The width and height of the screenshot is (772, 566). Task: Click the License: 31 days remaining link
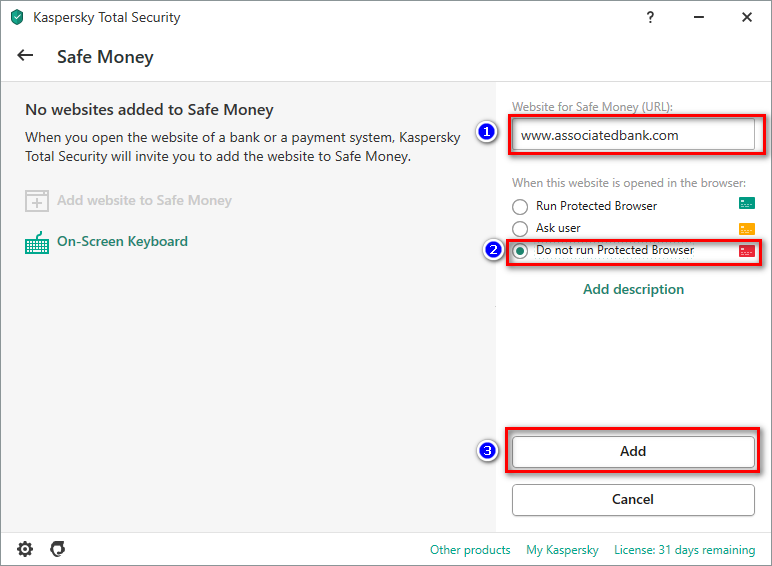coord(684,550)
